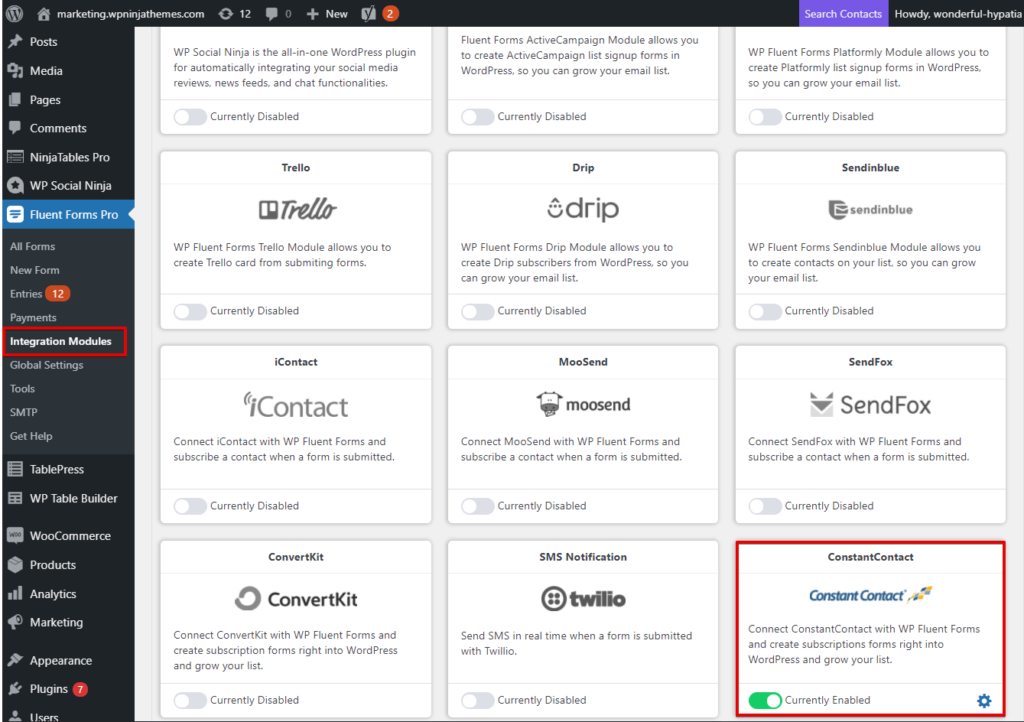Viewport: 1024px width, 722px height.
Task: Open Entries submenu with 12 badge
Action: coord(39,294)
